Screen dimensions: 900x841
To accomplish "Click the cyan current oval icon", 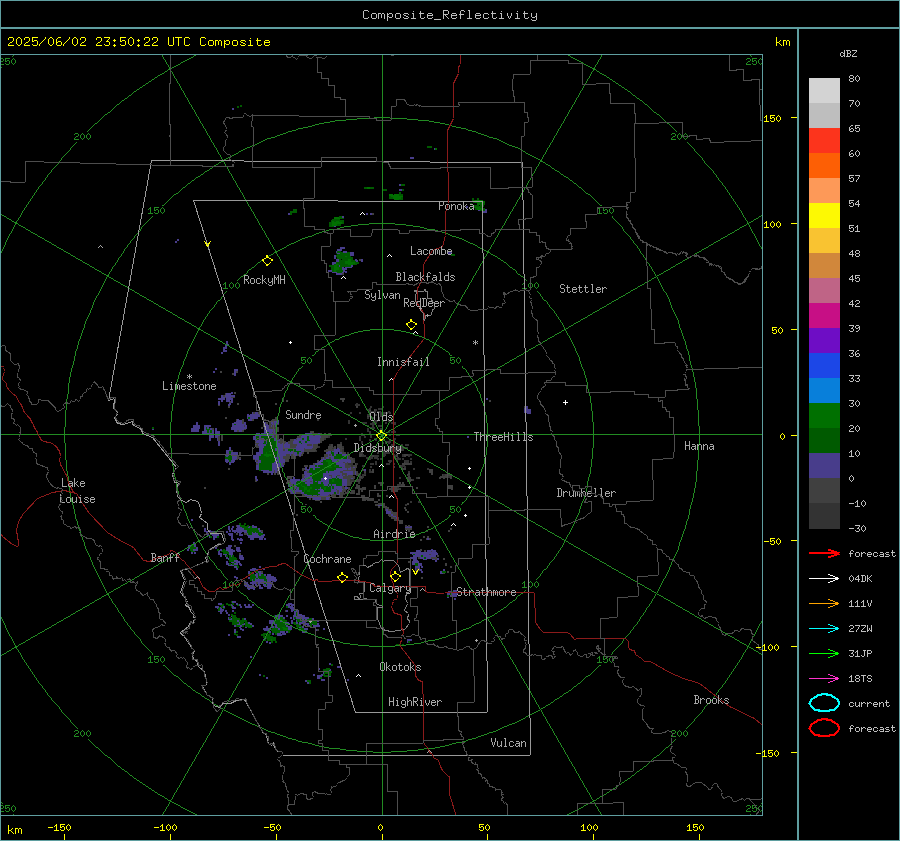I will 824,703.
